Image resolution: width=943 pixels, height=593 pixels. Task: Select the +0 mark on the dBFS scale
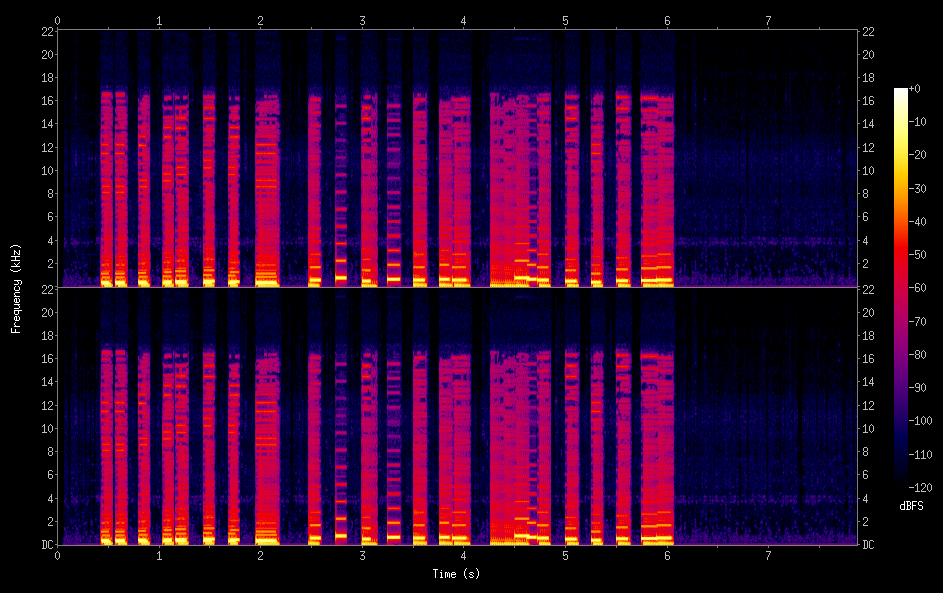[x=914, y=89]
